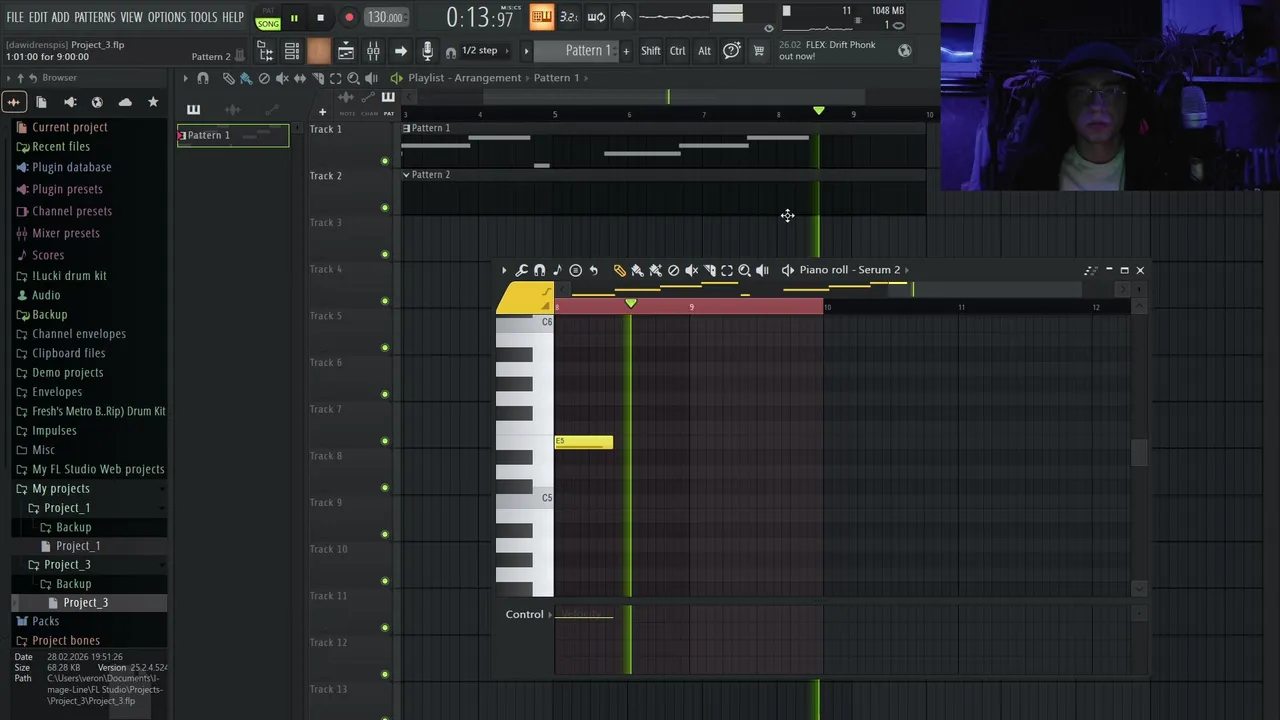
Task: Open the Control velocity selector
Action: 529,614
